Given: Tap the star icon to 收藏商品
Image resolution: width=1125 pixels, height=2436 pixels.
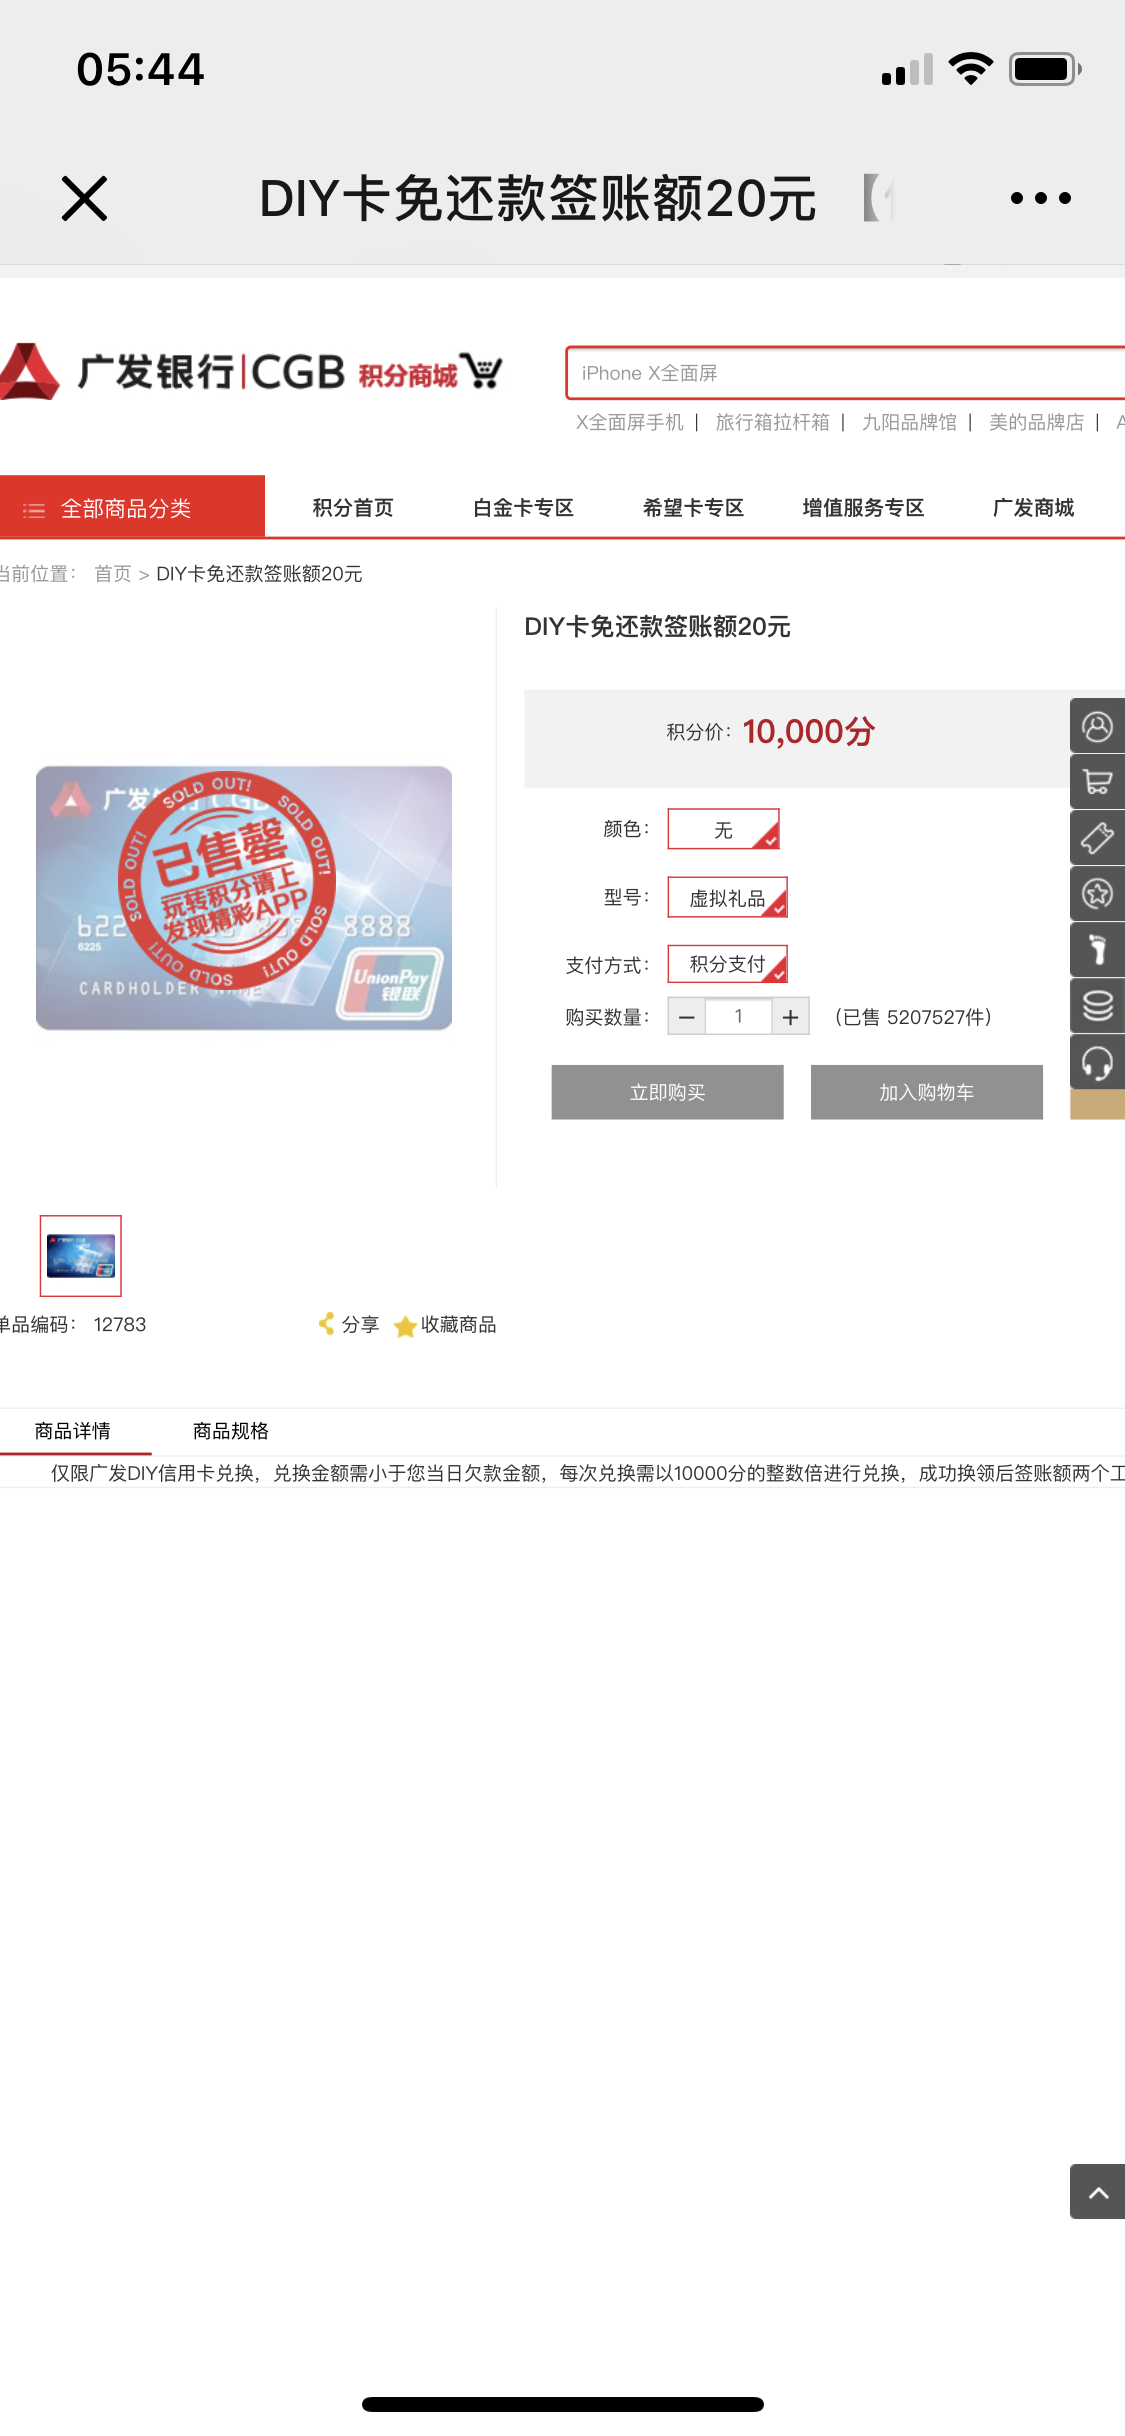Looking at the screenshot, I should 405,1326.
